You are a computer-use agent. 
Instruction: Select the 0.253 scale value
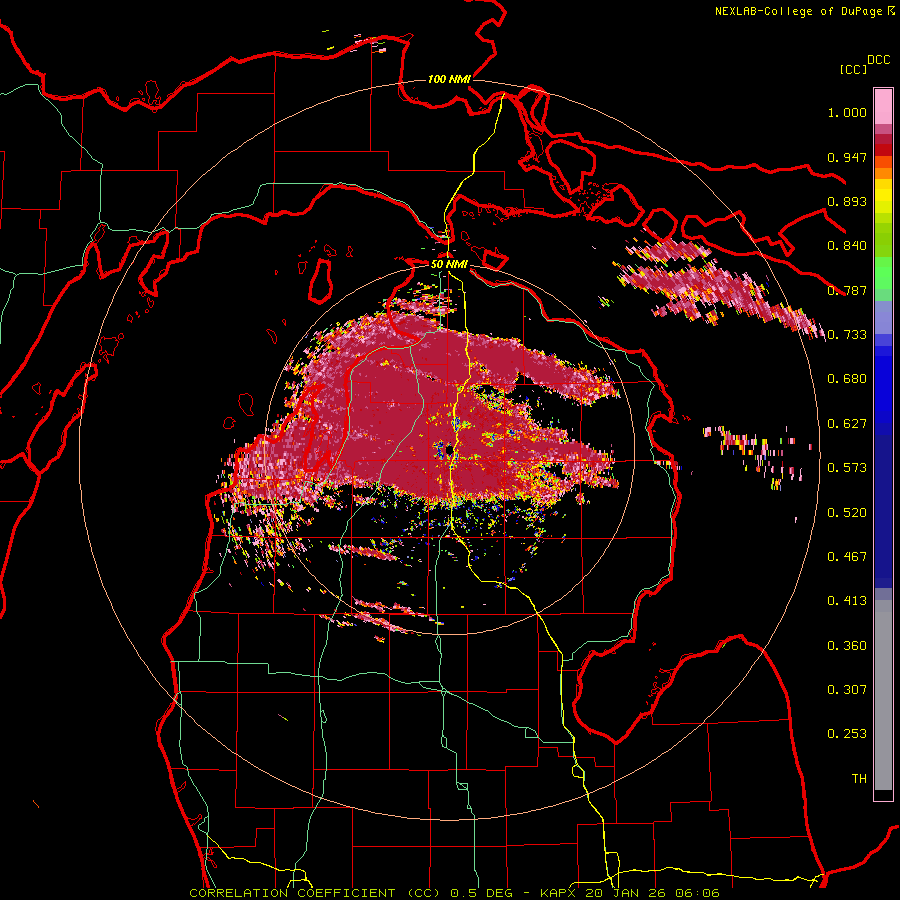click(x=847, y=734)
